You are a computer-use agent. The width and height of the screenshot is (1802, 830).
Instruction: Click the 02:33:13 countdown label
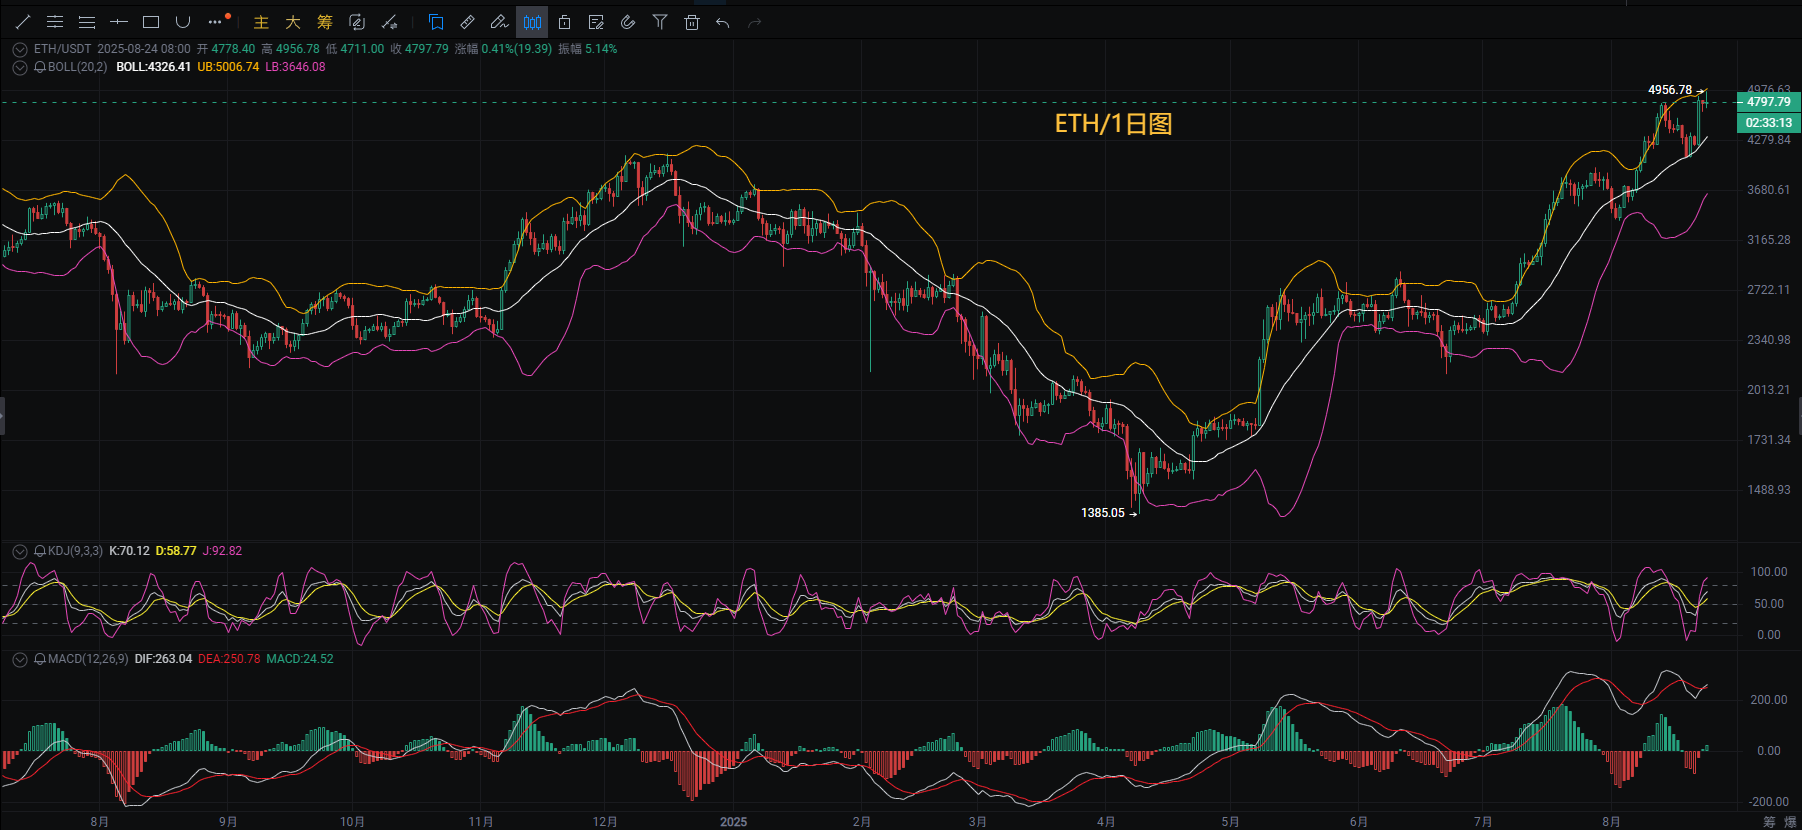[x=1768, y=123]
